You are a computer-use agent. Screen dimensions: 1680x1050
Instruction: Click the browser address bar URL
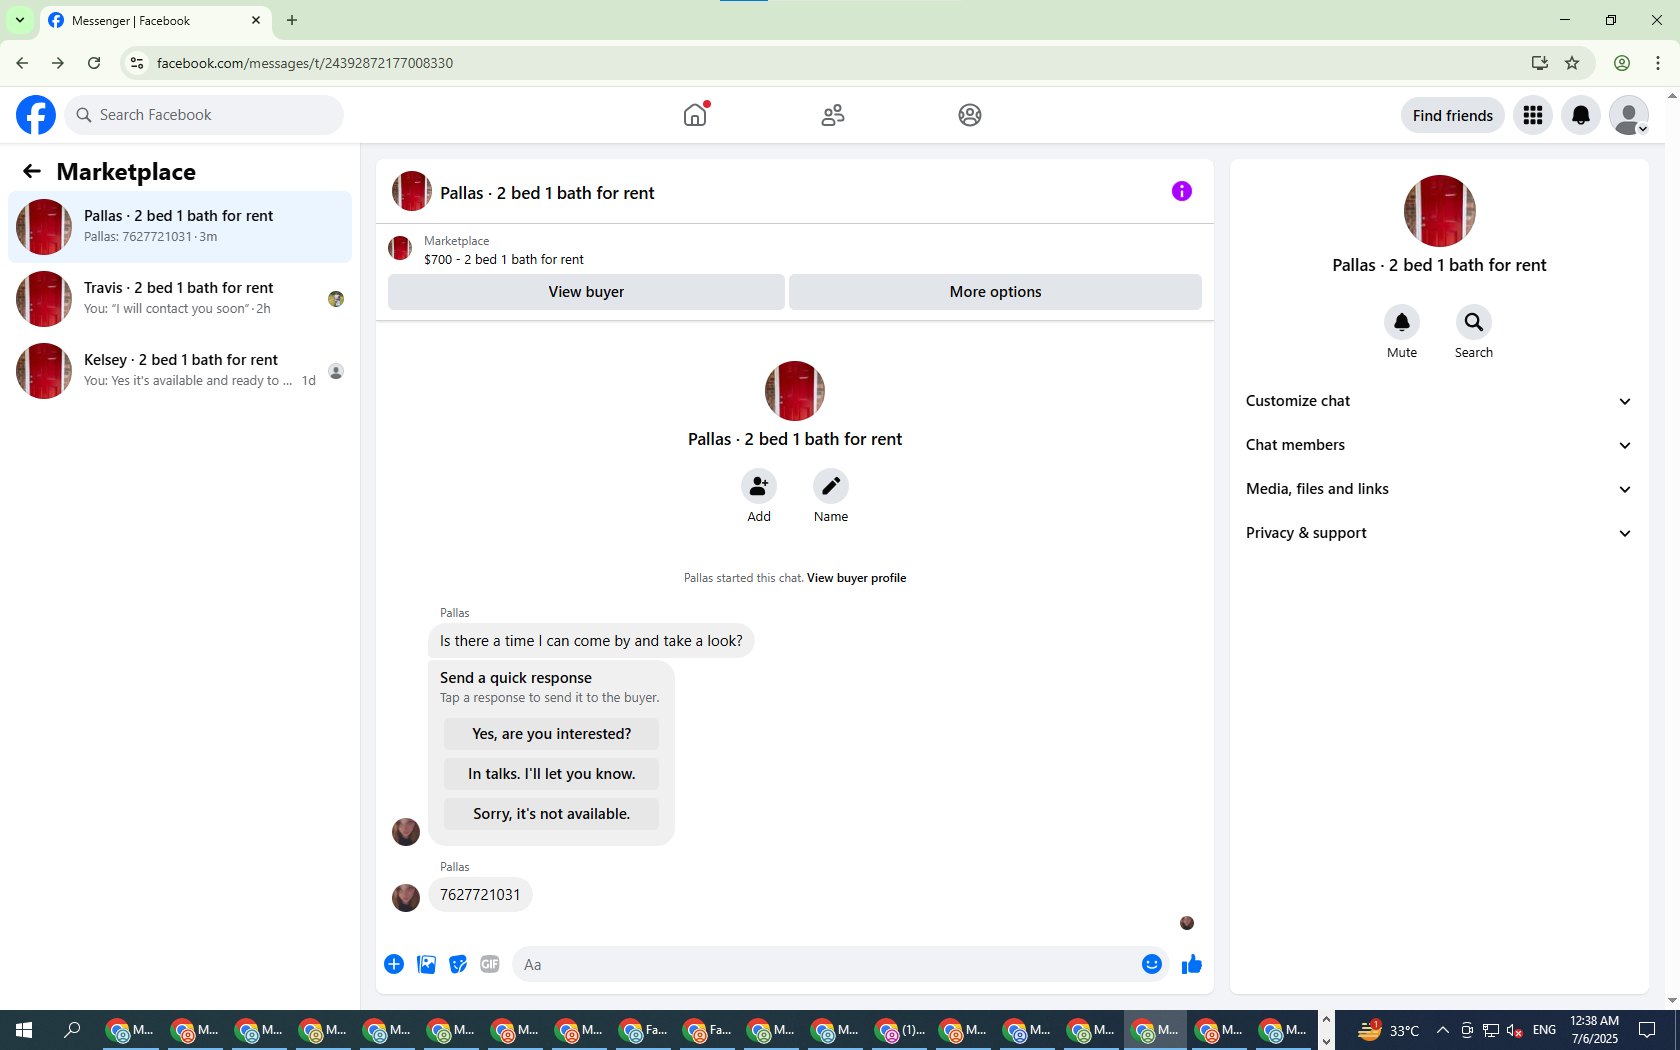tap(305, 63)
